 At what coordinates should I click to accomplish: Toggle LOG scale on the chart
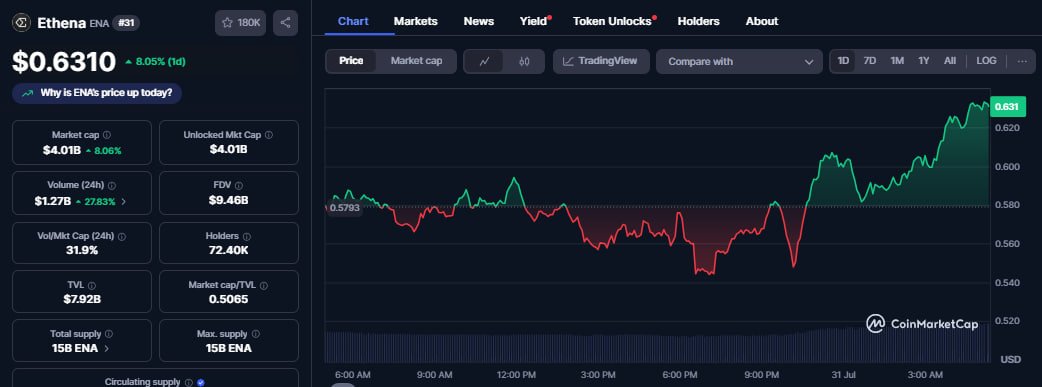[x=986, y=61]
